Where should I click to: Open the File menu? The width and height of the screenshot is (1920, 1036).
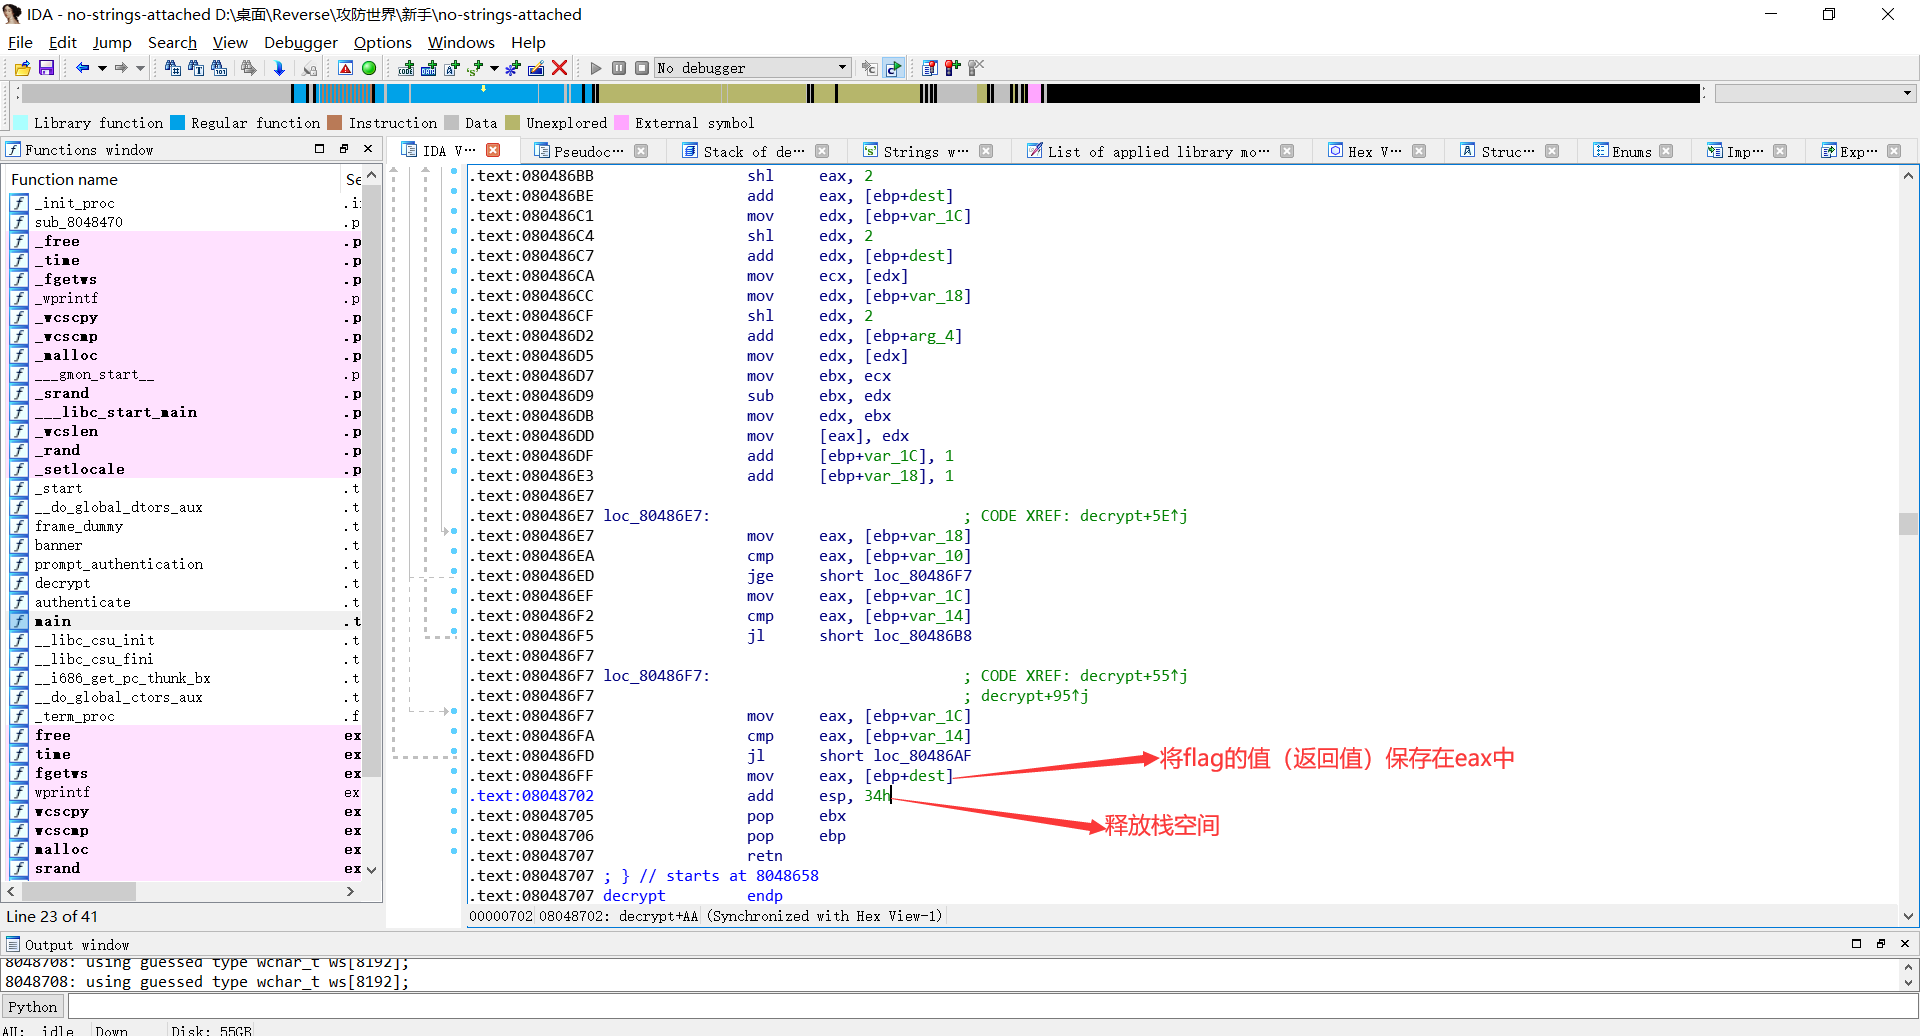click(x=20, y=42)
